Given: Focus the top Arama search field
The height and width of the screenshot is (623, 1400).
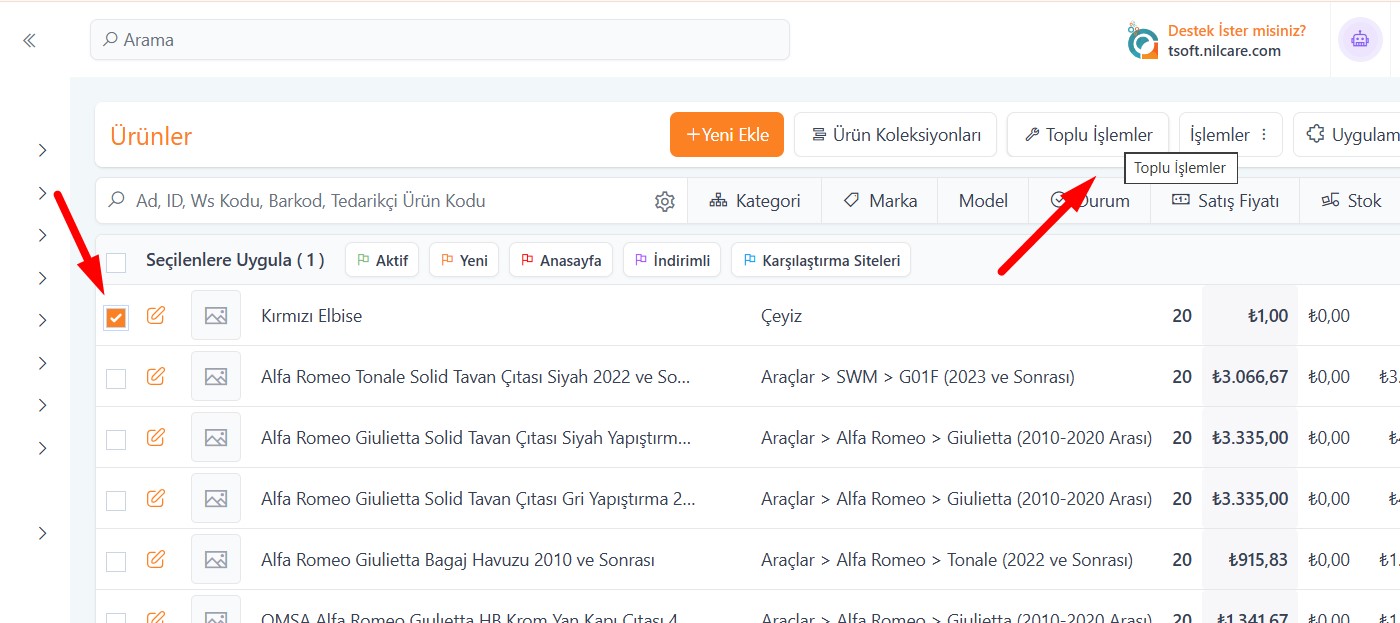Looking at the screenshot, I should (x=440, y=40).
